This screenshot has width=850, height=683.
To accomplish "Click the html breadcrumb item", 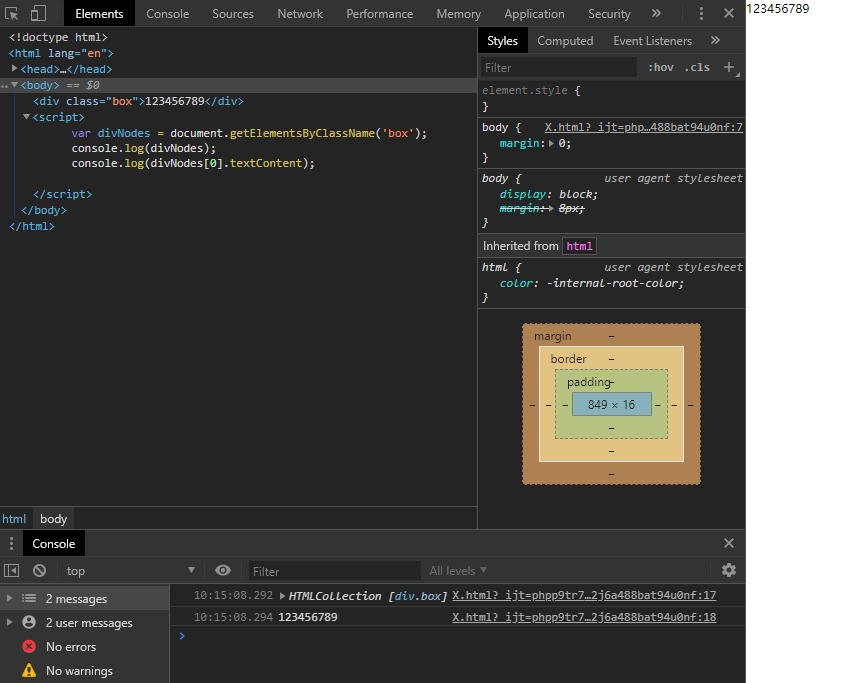I will [14, 519].
